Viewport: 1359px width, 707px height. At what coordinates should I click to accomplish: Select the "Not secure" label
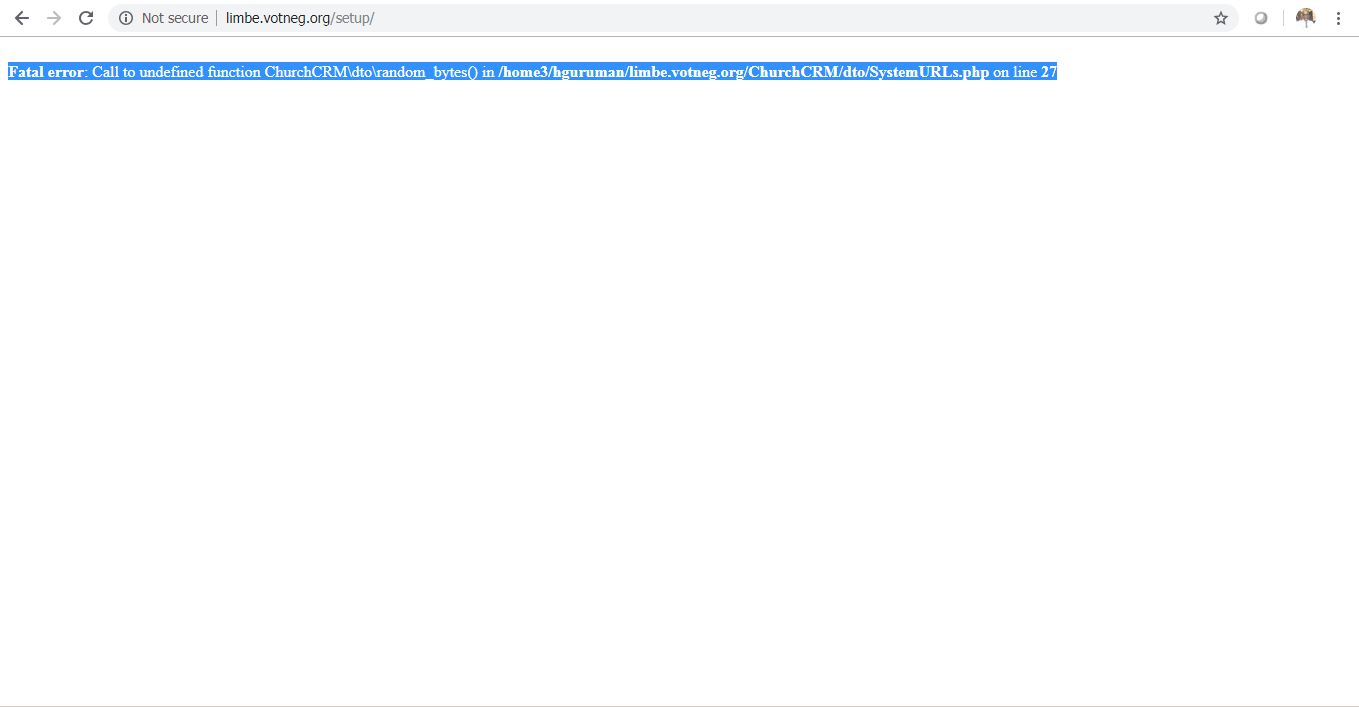(x=175, y=18)
